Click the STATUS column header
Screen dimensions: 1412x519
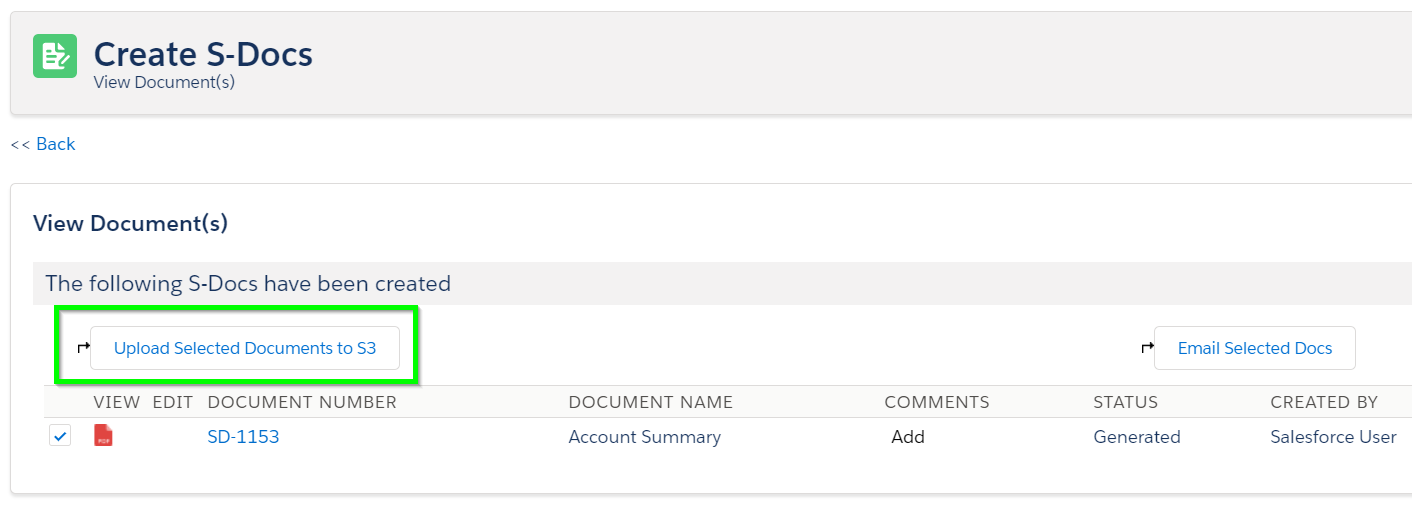[x=1126, y=402]
